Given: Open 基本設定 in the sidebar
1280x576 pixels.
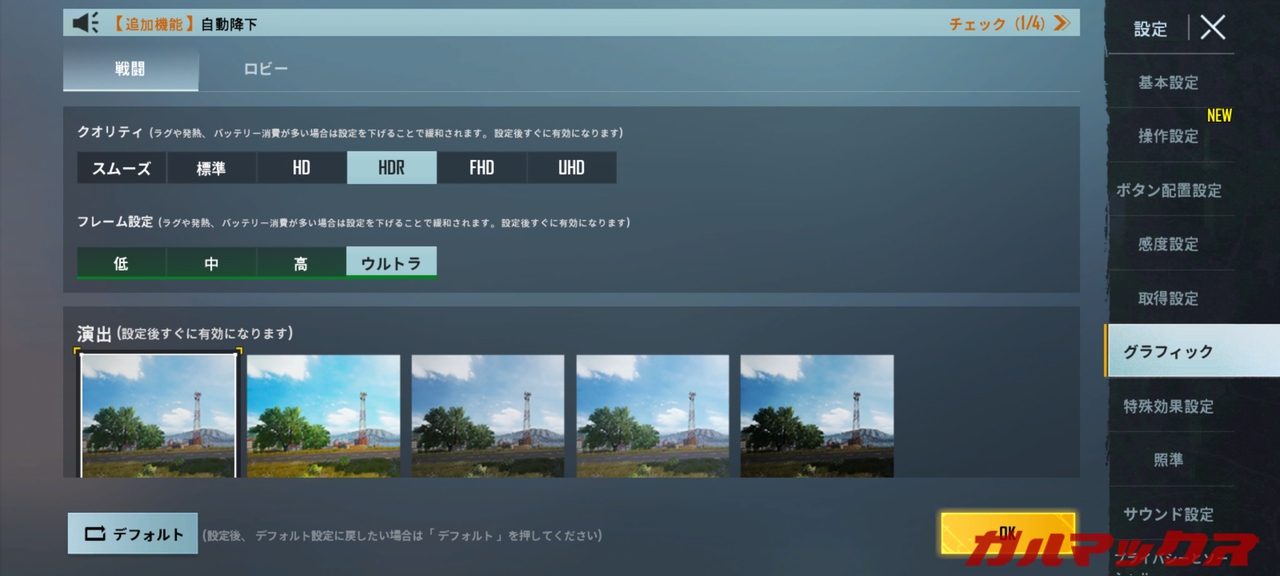Looking at the screenshot, I should click(1168, 82).
